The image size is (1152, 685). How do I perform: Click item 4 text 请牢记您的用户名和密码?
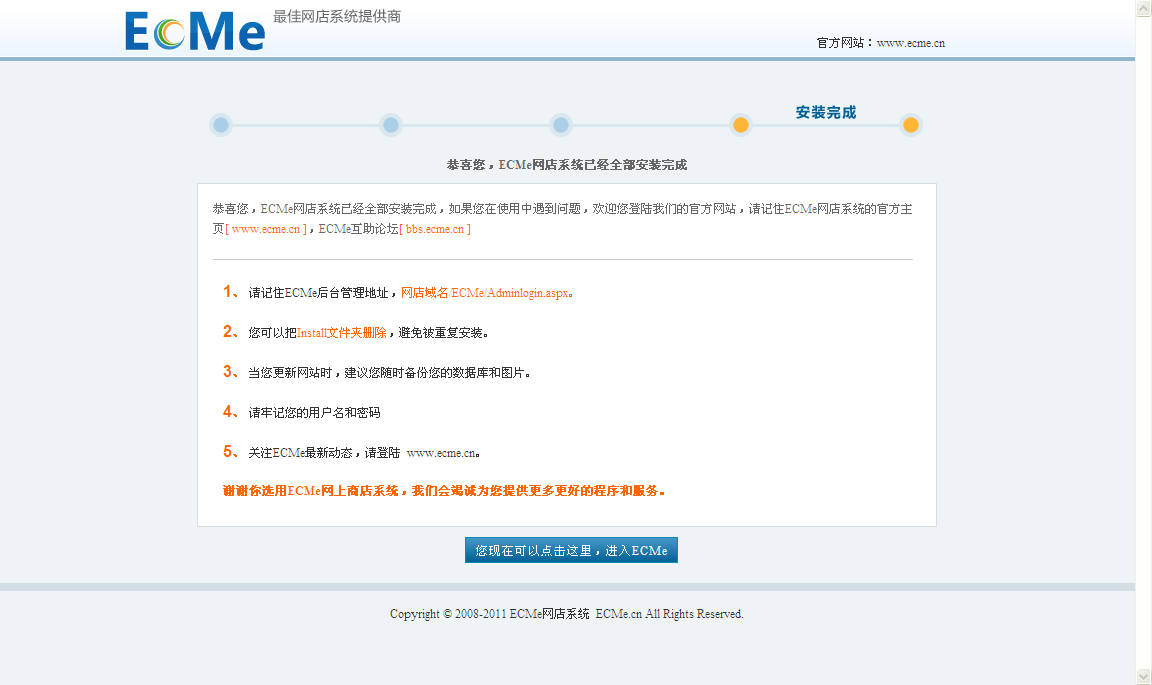tap(314, 412)
